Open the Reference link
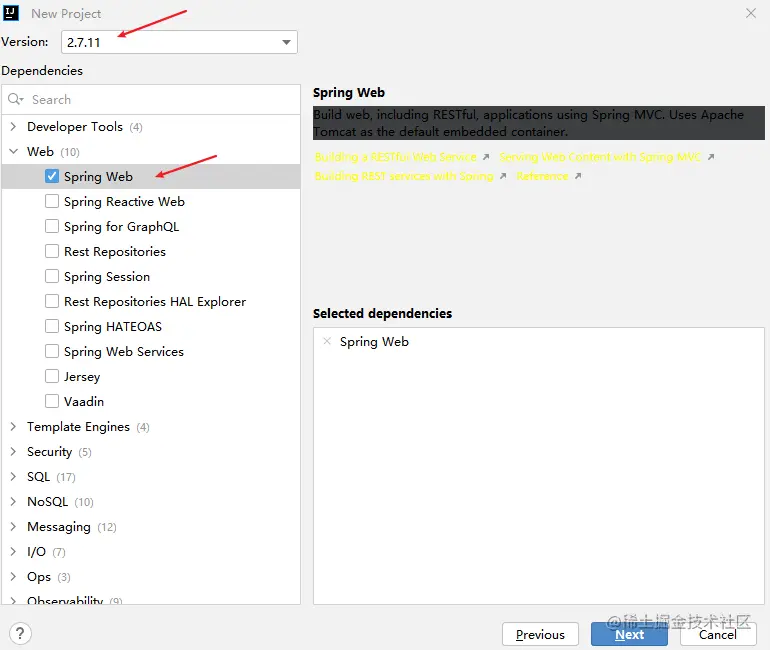Image resolution: width=770 pixels, height=650 pixels. click(x=542, y=176)
